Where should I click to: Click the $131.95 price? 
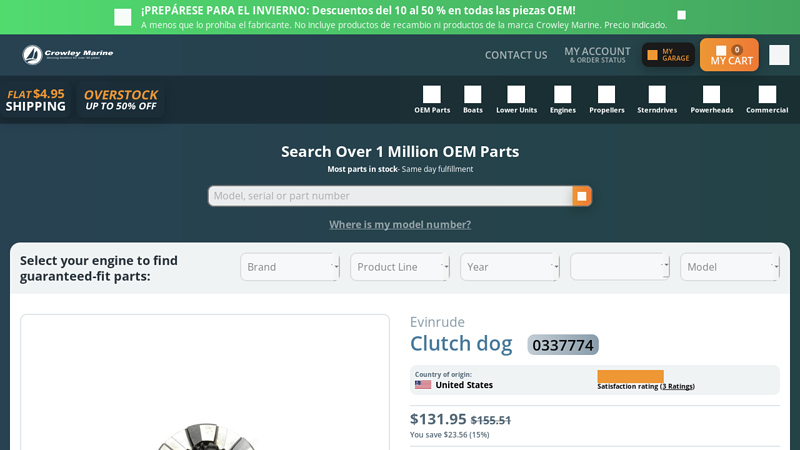(438, 419)
